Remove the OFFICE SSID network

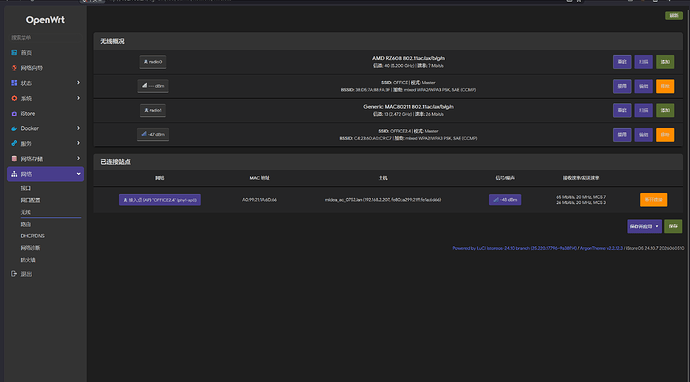coord(665,86)
